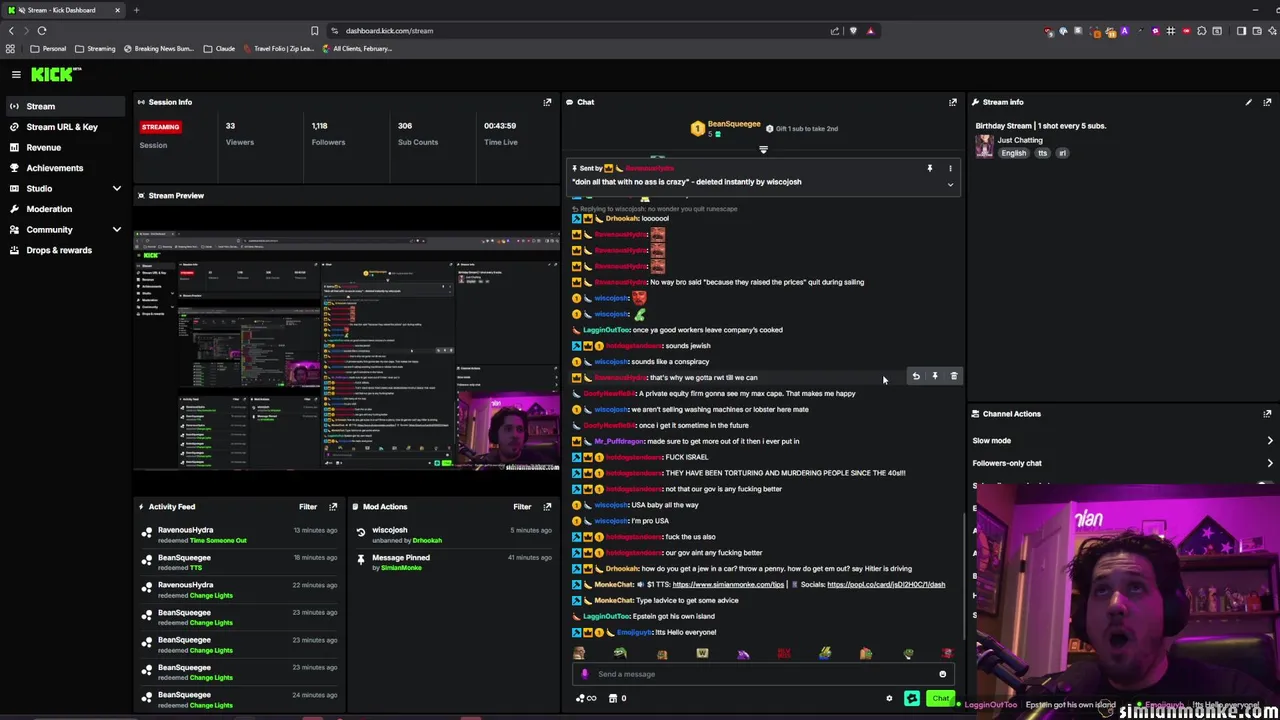Pop out the Channel Actions panel
The width and height of the screenshot is (1280, 720).
[1267, 414]
